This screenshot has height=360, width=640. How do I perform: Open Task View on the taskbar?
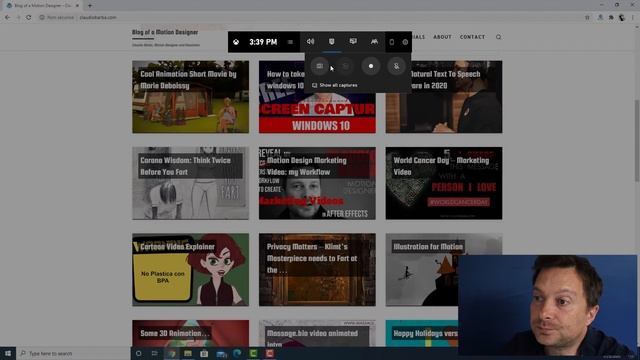click(155, 353)
